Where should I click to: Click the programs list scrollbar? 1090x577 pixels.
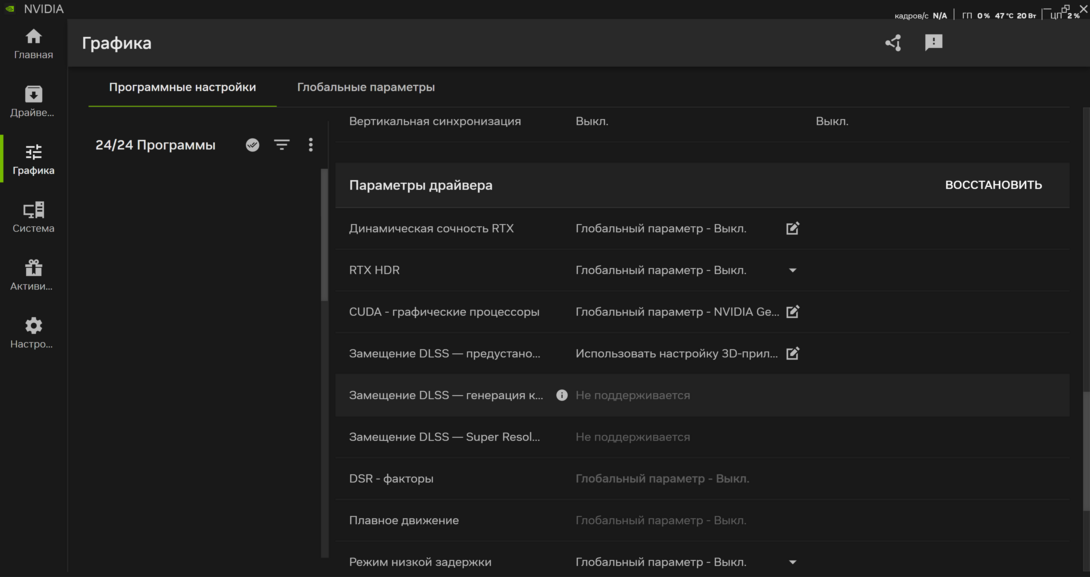tap(324, 234)
